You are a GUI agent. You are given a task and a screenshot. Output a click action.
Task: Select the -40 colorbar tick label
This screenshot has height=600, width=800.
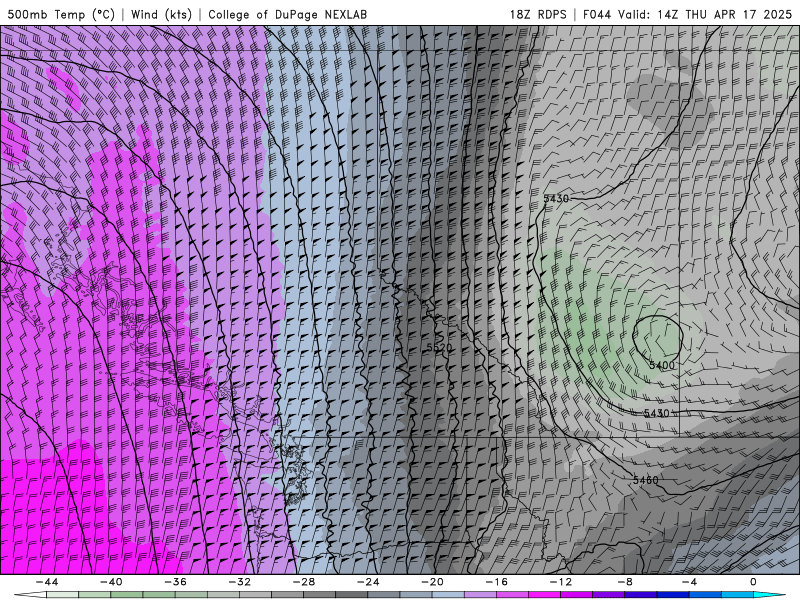coord(111,582)
